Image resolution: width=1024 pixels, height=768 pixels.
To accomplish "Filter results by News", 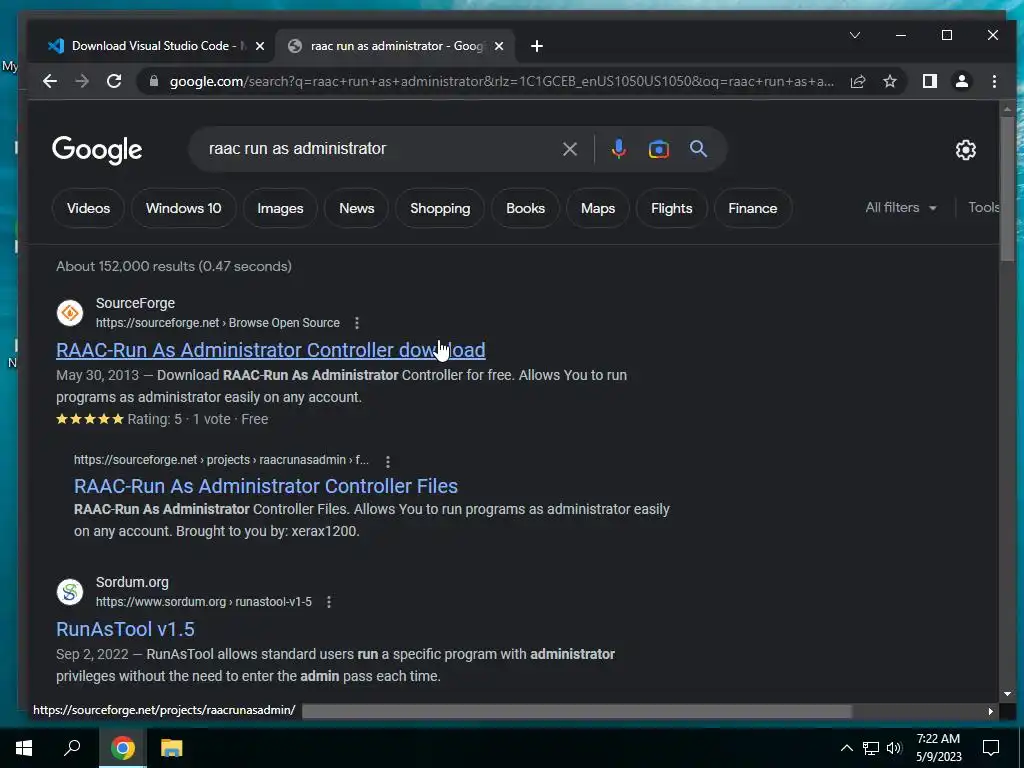I will tap(357, 208).
